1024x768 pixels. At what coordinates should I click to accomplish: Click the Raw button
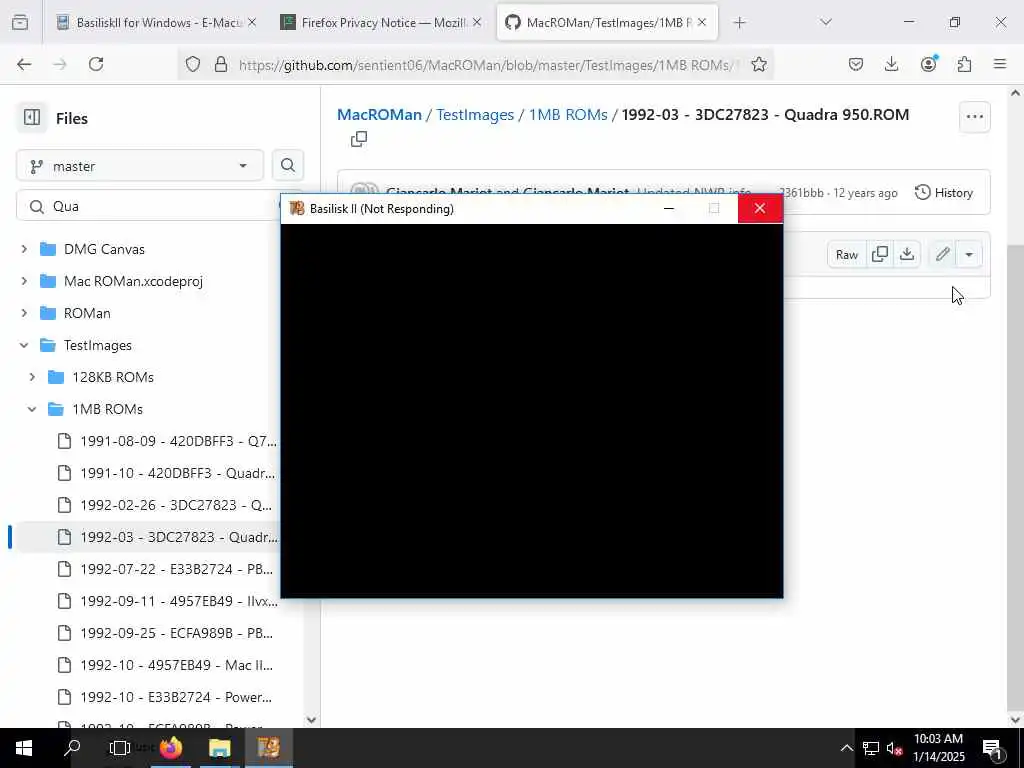point(846,254)
